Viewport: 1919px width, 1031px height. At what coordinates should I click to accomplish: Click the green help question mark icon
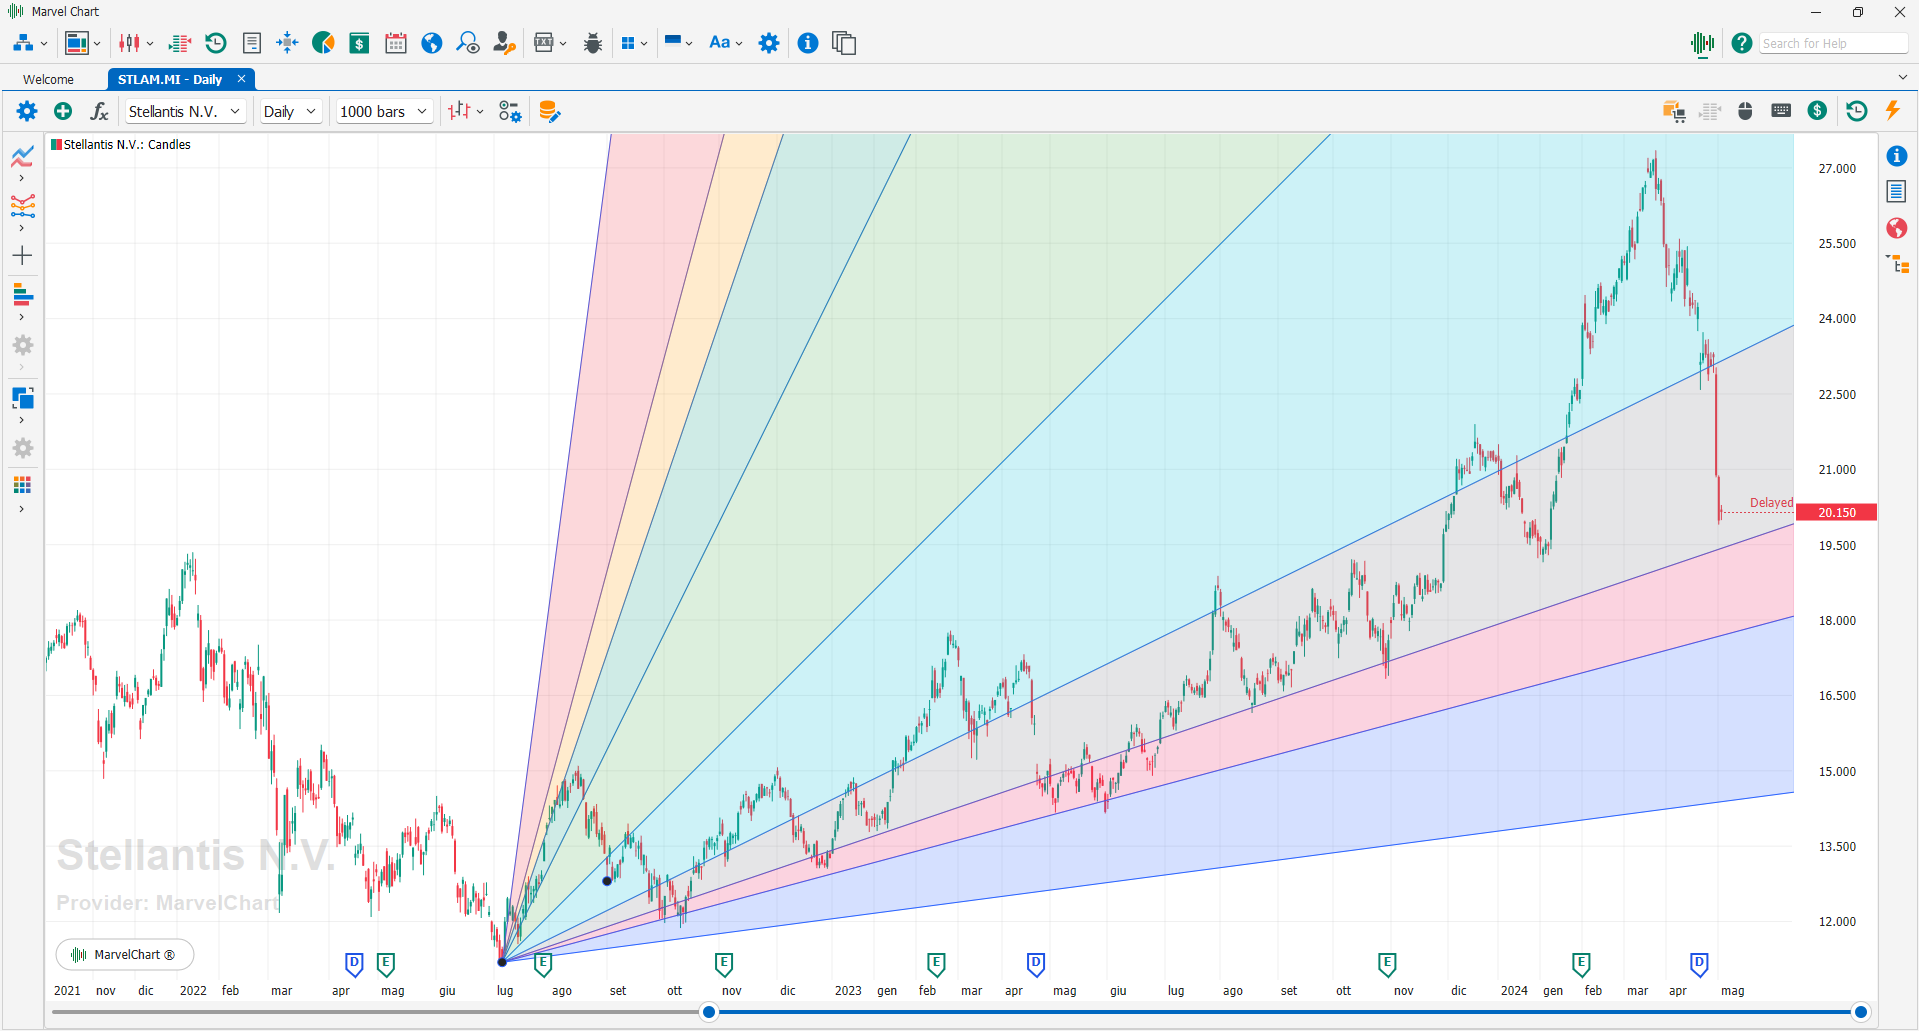[x=1742, y=43]
